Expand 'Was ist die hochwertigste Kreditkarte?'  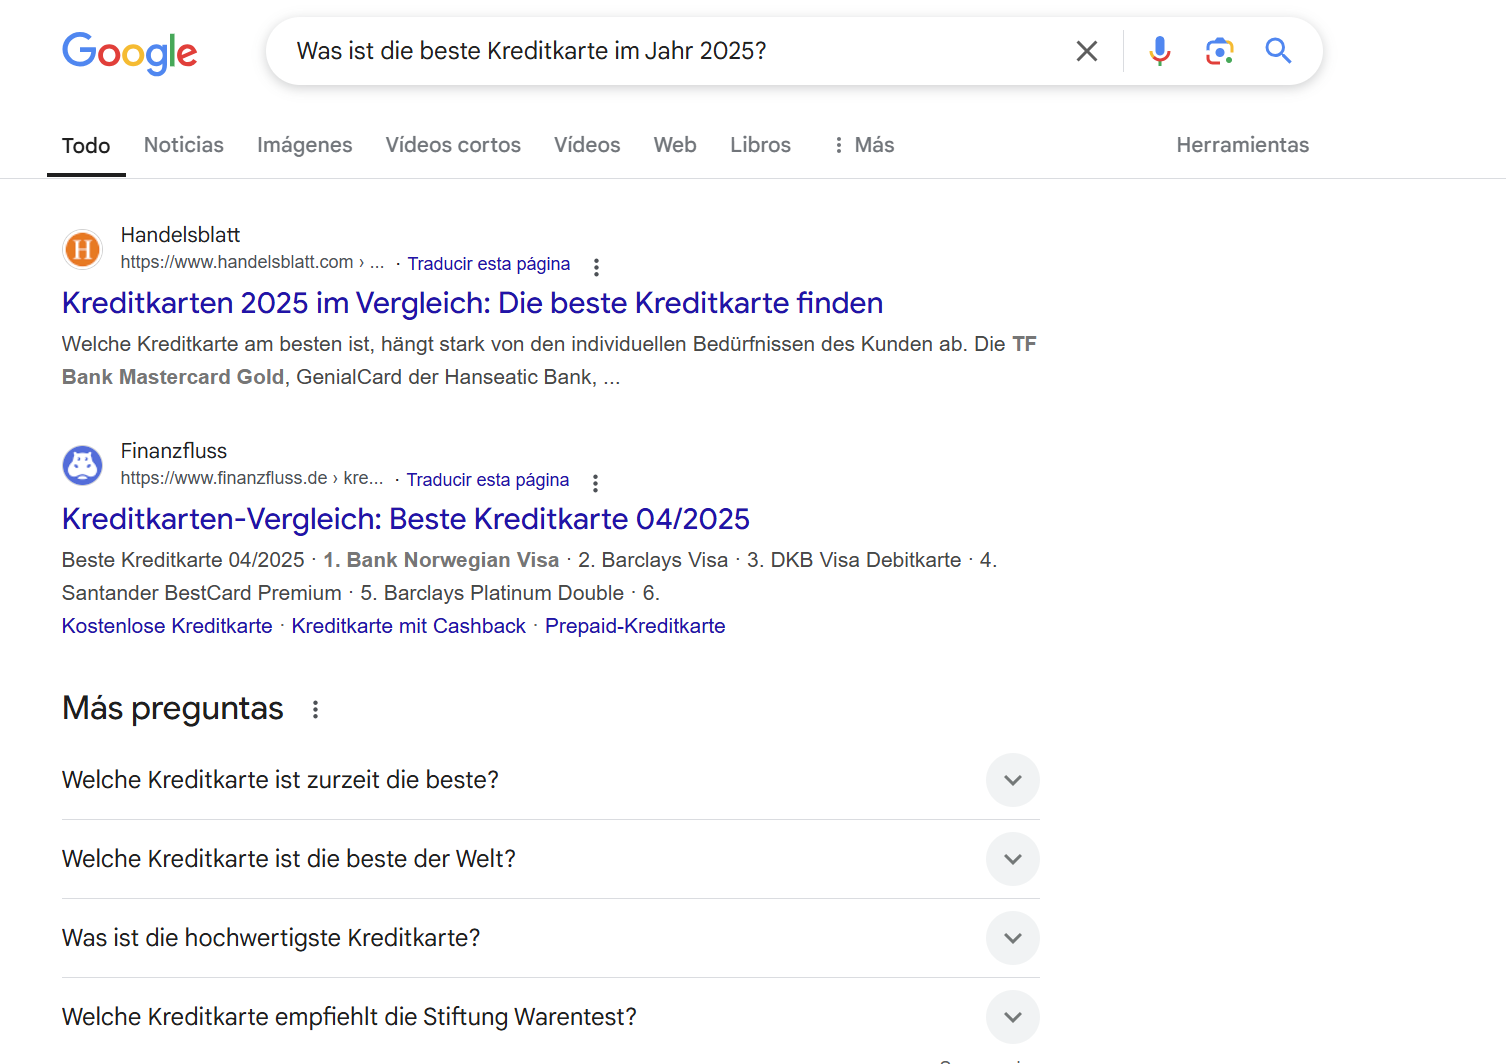[550, 938]
